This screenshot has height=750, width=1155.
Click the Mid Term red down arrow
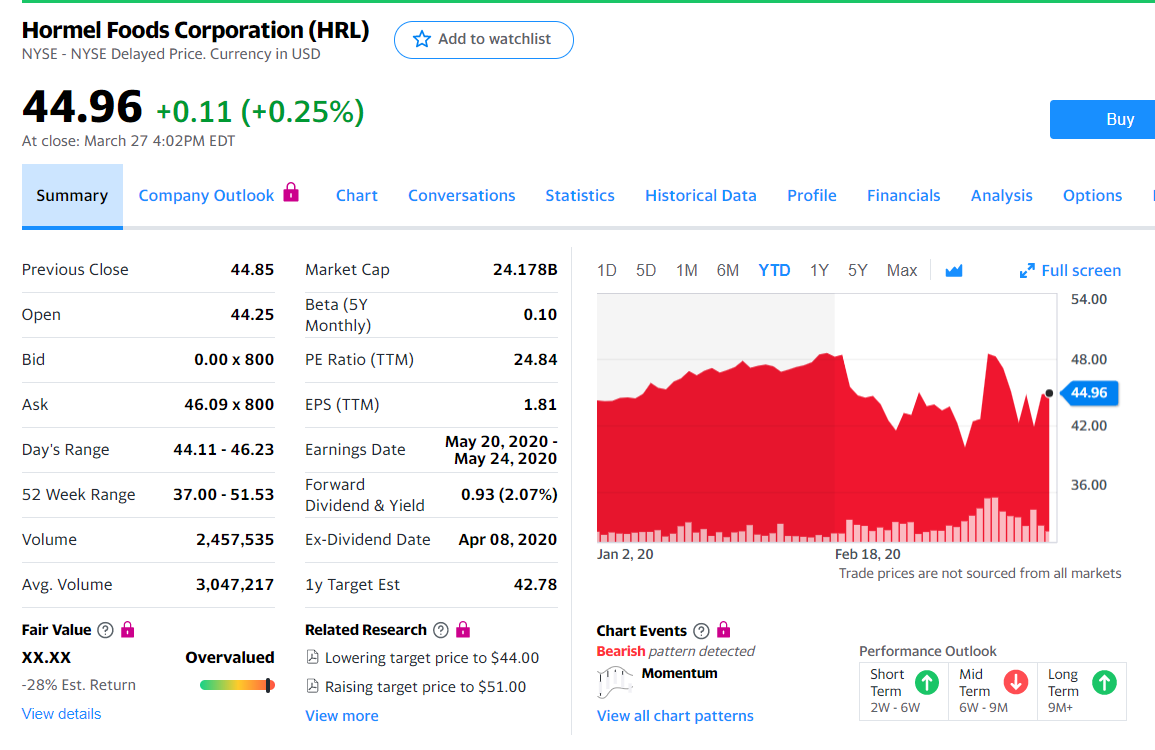(x=1015, y=683)
